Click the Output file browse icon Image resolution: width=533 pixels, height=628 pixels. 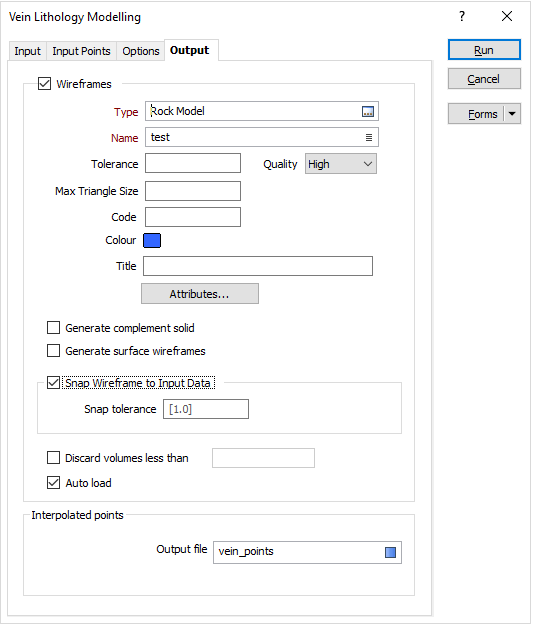tap(391, 553)
